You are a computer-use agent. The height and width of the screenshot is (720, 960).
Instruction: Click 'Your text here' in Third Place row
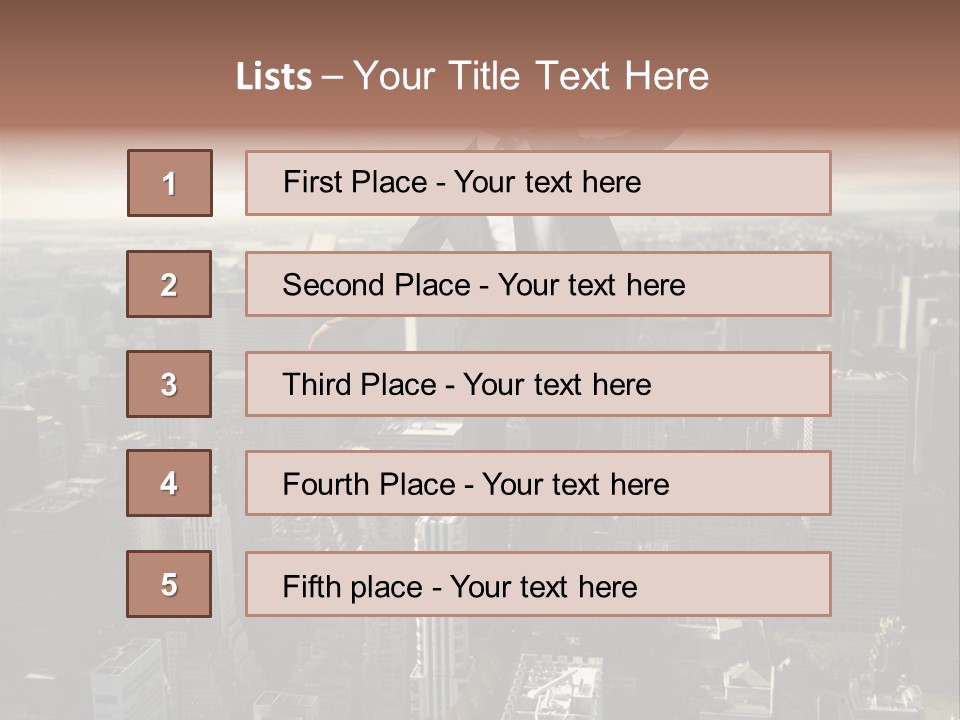pyautogui.click(x=557, y=385)
